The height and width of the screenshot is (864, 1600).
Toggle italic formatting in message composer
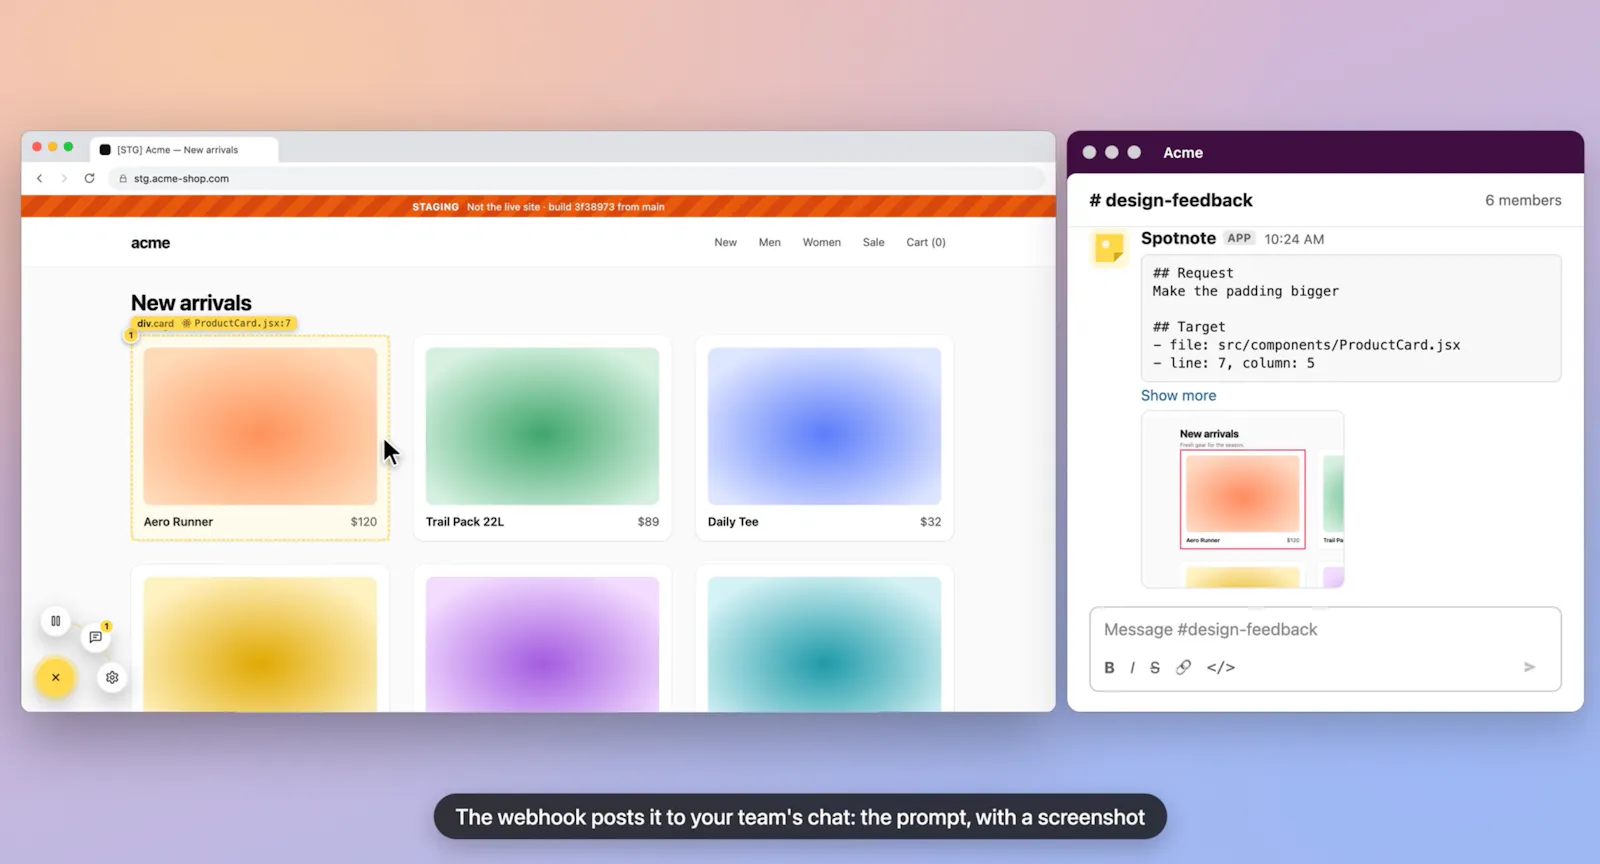tap(1132, 668)
